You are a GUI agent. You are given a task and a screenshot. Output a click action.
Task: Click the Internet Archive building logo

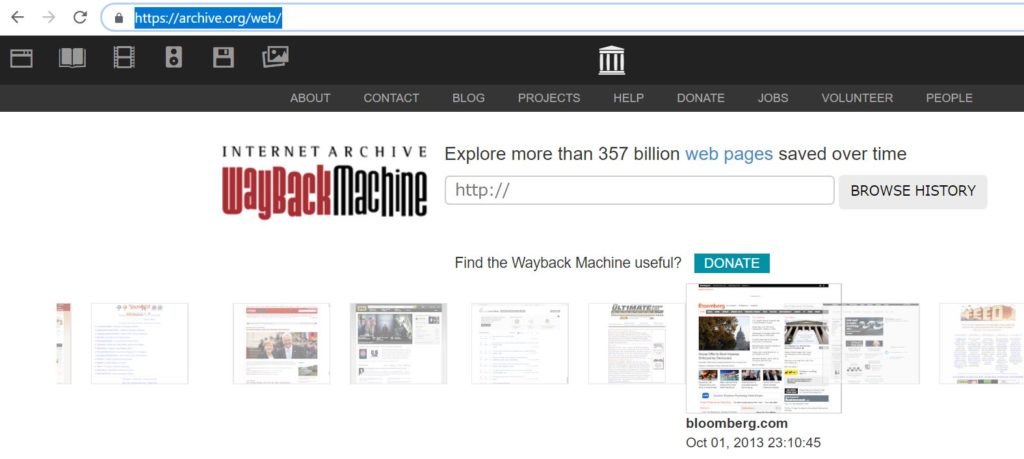pos(611,61)
